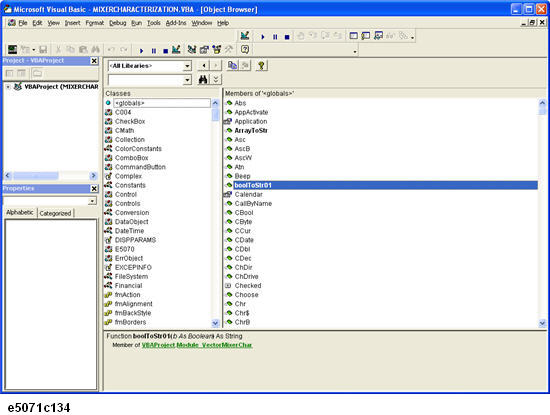The image size is (550, 415).
Task: Click Break pause button on standard toolbar
Action: point(154,51)
